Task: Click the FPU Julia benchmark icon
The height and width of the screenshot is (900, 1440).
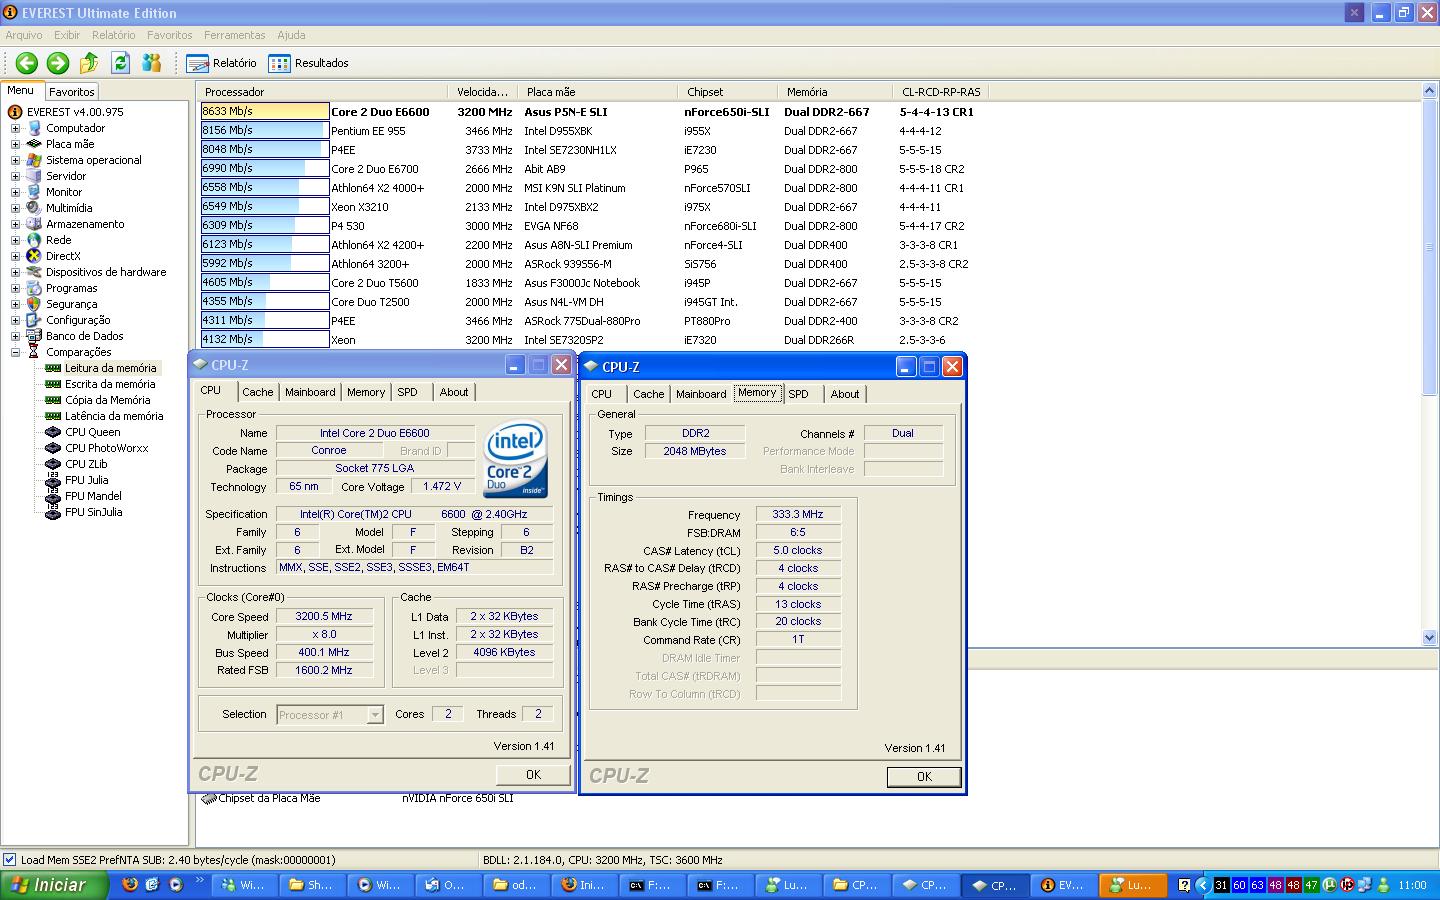Action: click(x=53, y=480)
